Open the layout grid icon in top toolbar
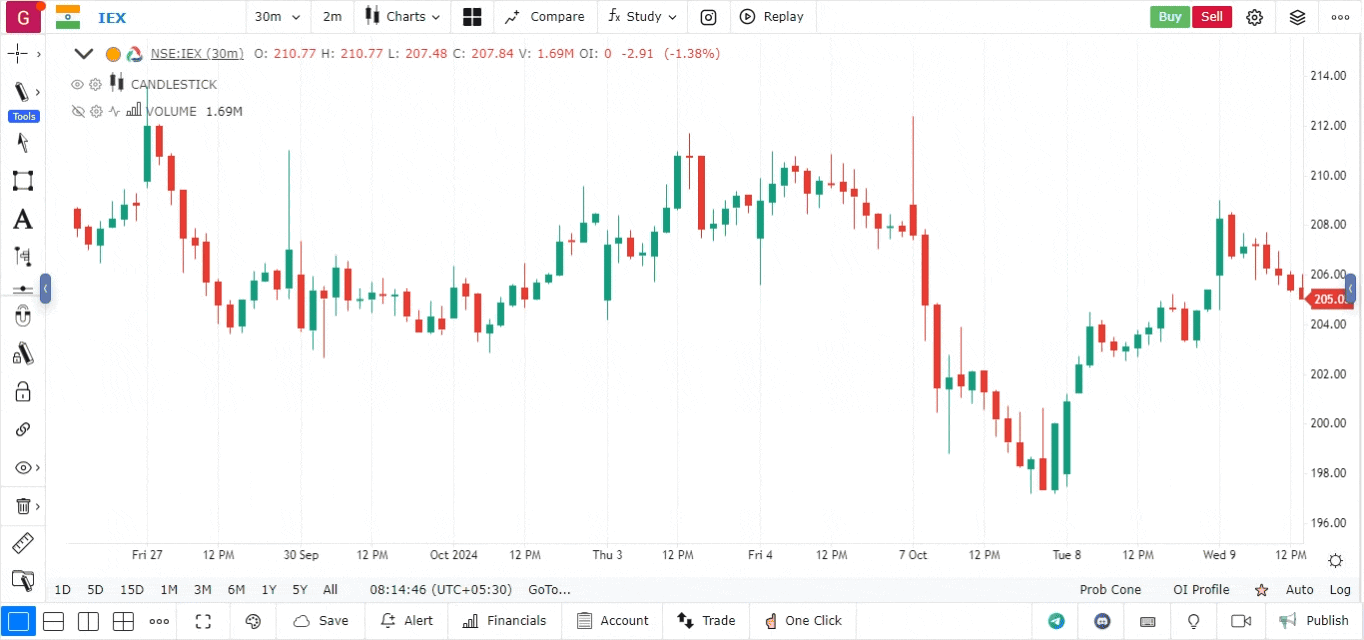This screenshot has height=640, width=1364. (x=472, y=17)
